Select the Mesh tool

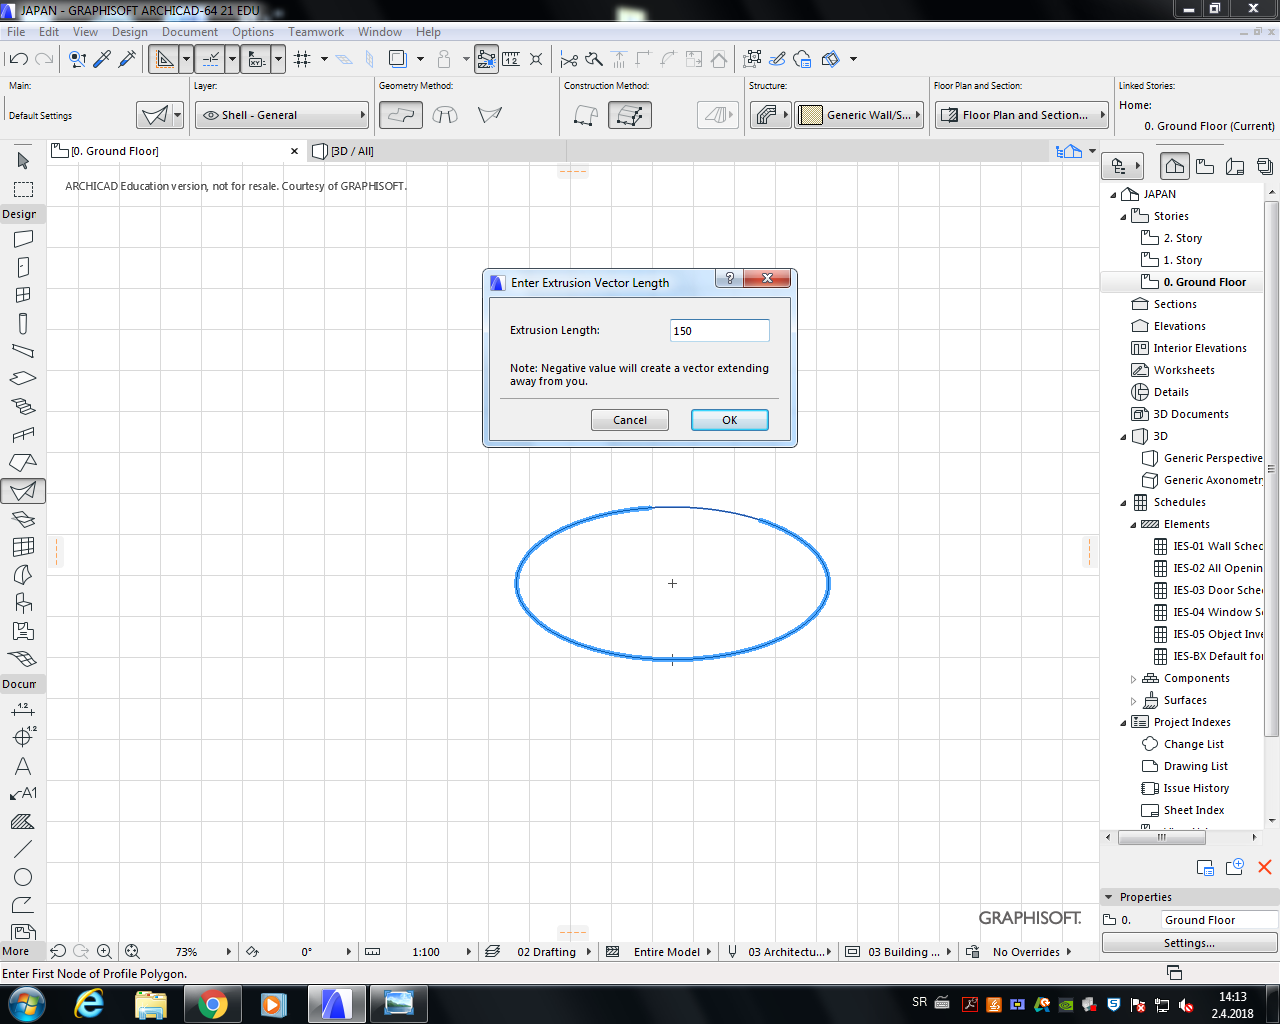pyautogui.click(x=23, y=659)
